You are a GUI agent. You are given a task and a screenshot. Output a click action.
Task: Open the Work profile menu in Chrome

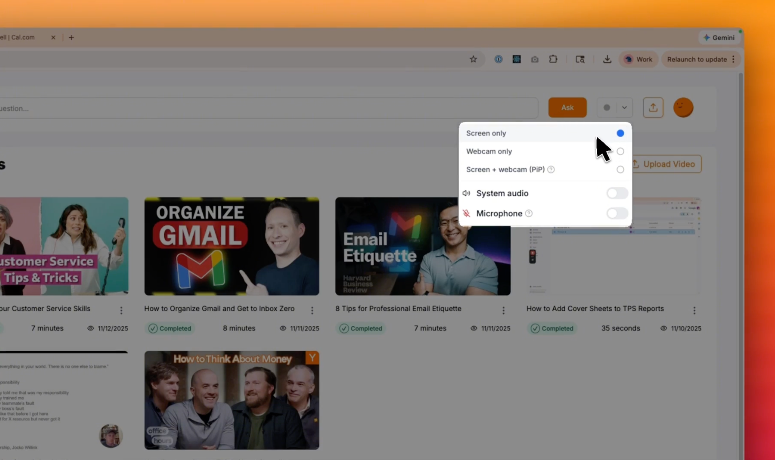638,59
